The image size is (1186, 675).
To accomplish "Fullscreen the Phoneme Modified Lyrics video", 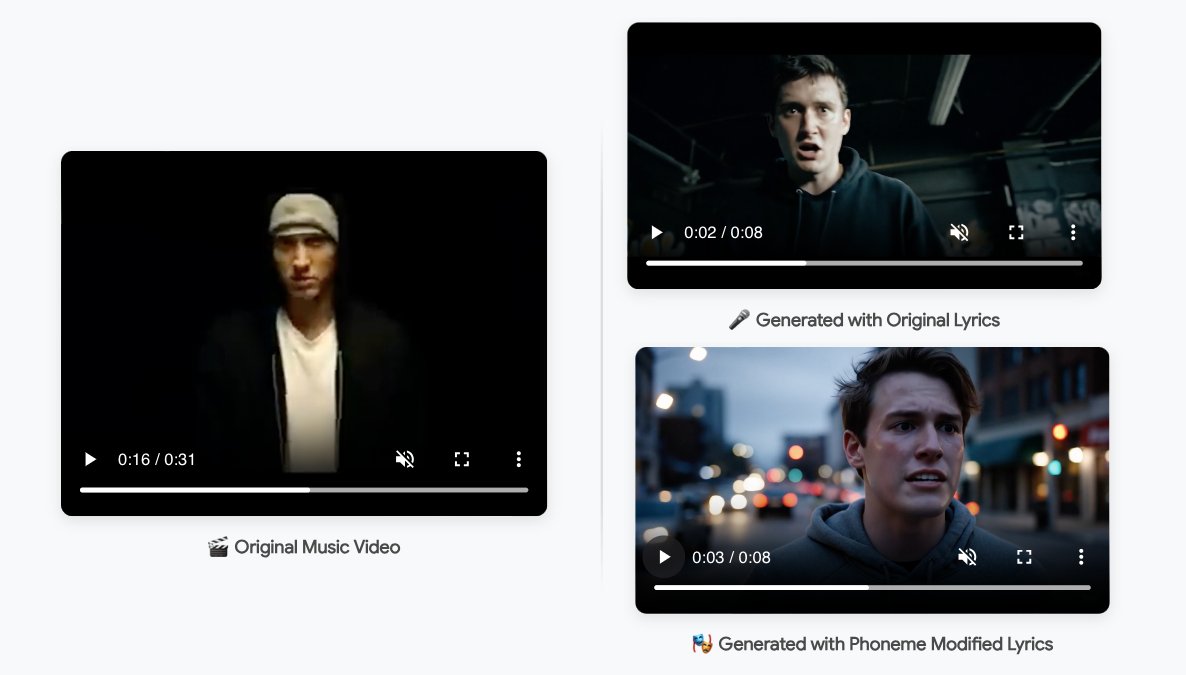I will 1024,557.
